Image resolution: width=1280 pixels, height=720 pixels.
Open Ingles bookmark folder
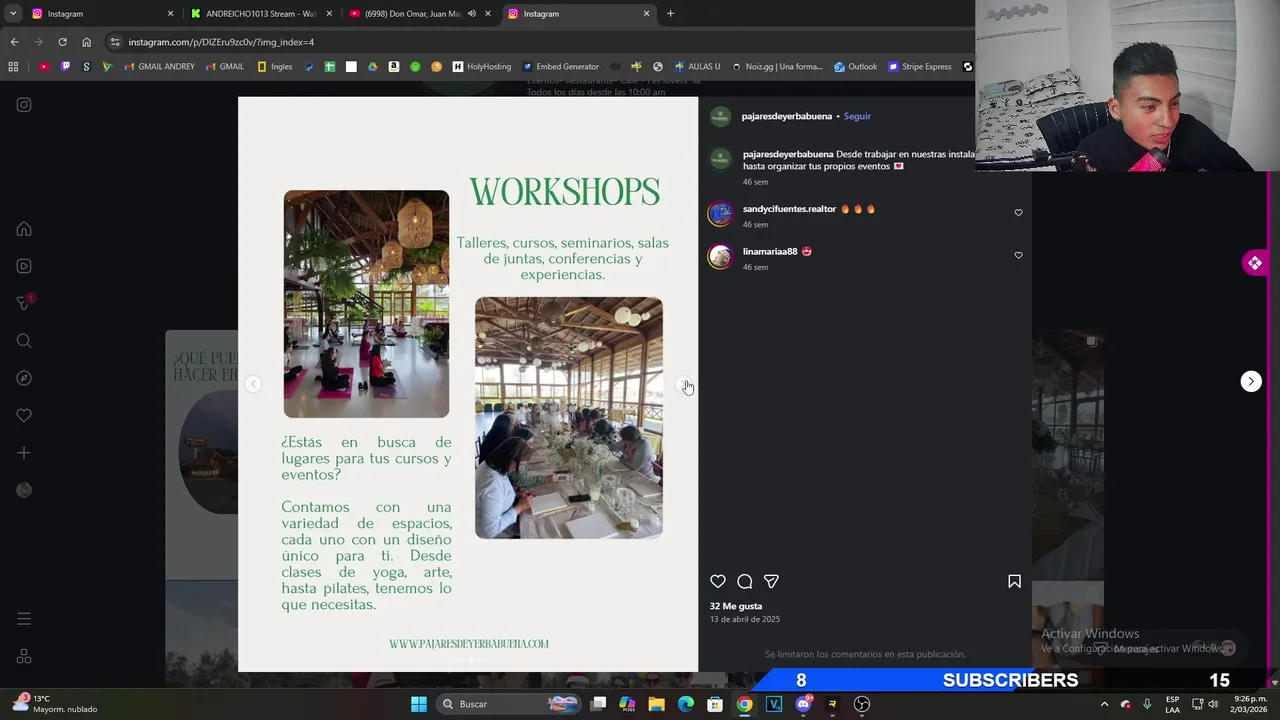point(275,67)
